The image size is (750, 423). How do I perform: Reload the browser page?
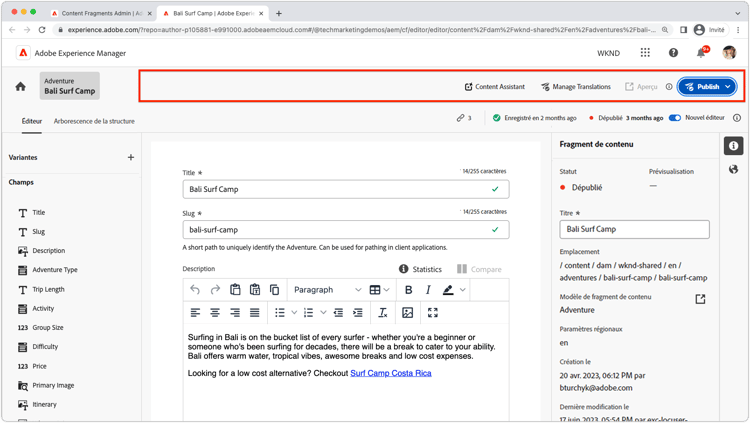(x=42, y=30)
